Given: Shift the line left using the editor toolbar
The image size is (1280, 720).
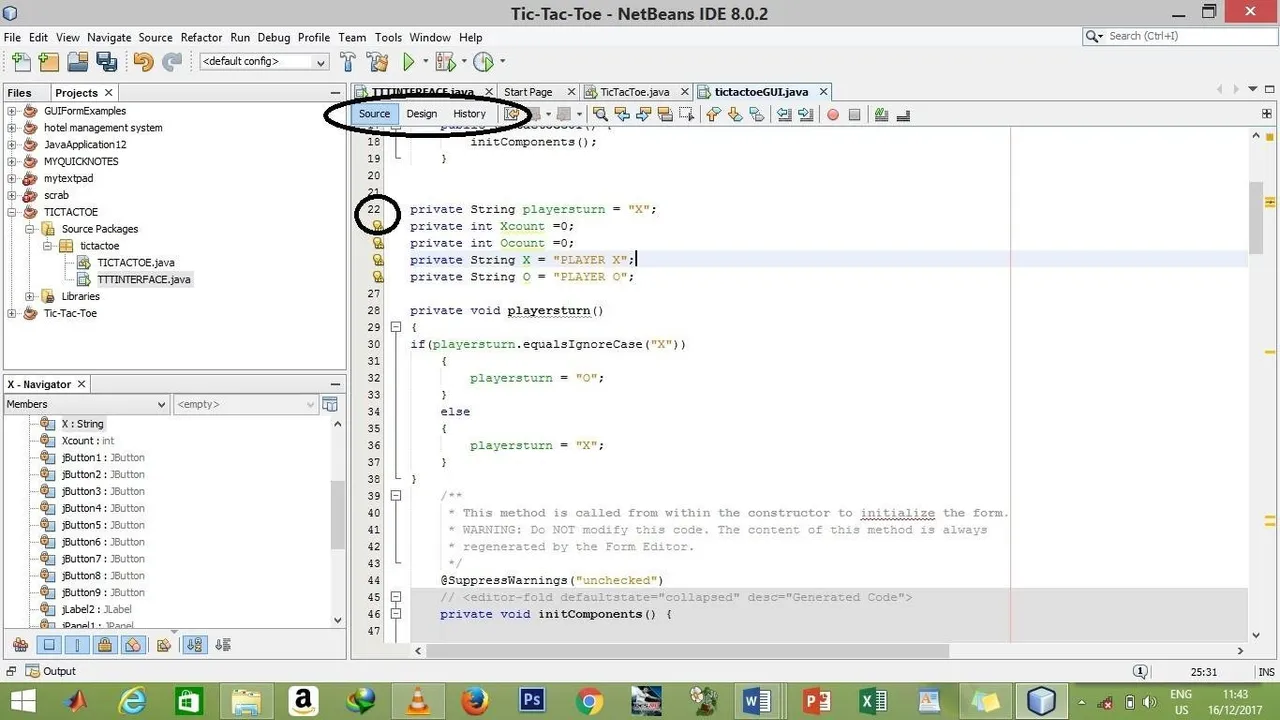Looking at the screenshot, I should pos(784,114).
